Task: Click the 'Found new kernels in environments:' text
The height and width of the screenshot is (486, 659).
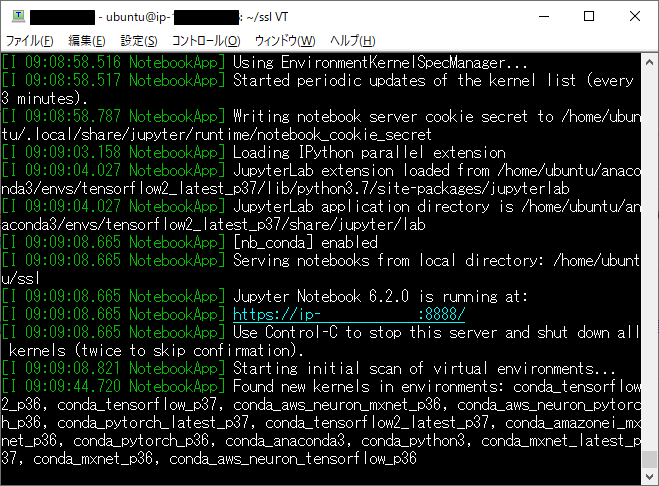Action: point(368,386)
